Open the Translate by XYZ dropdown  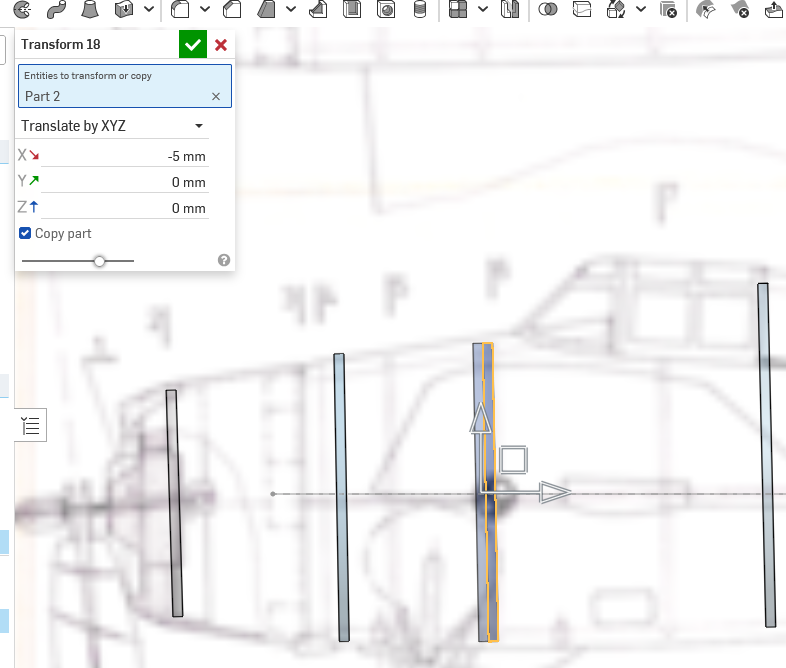[114, 126]
